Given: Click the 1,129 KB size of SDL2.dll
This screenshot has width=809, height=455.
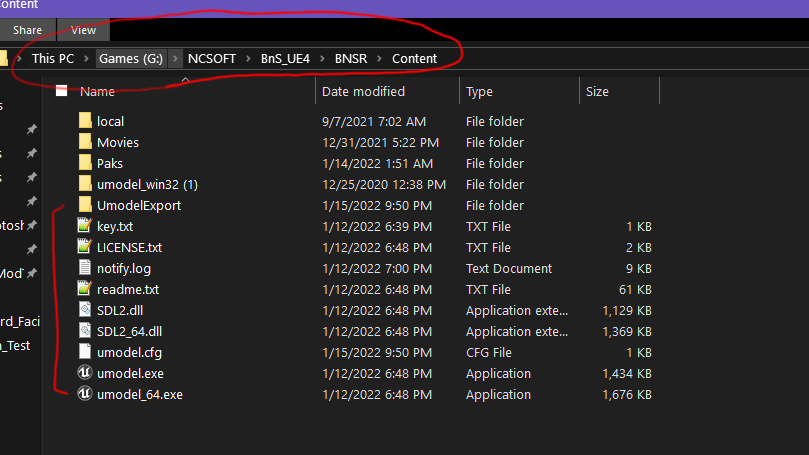Looking at the screenshot, I should click(x=627, y=311).
